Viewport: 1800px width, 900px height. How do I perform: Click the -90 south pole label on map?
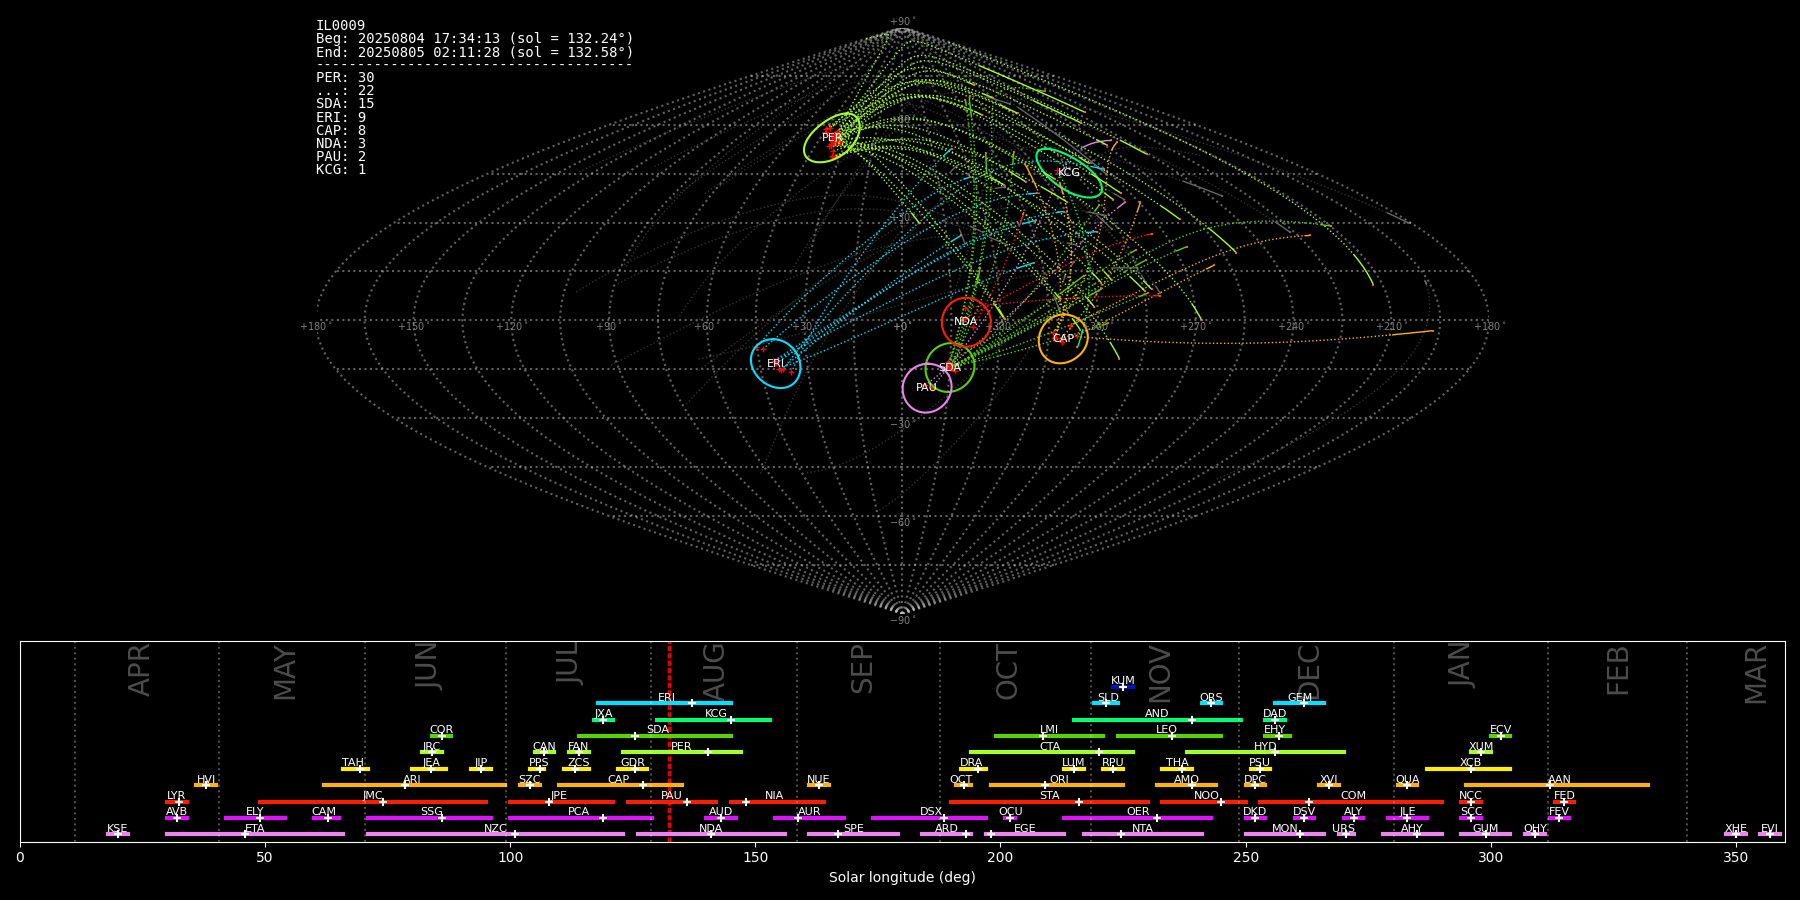tap(902, 621)
